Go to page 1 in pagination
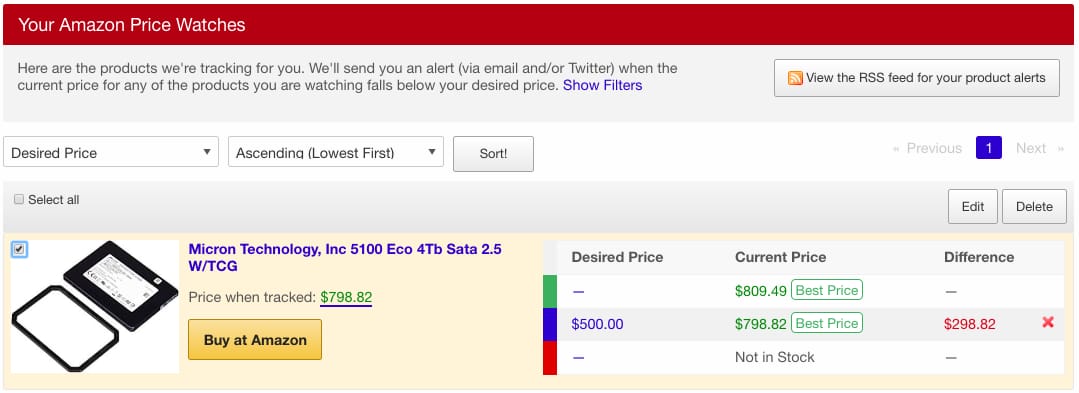 (x=988, y=148)
